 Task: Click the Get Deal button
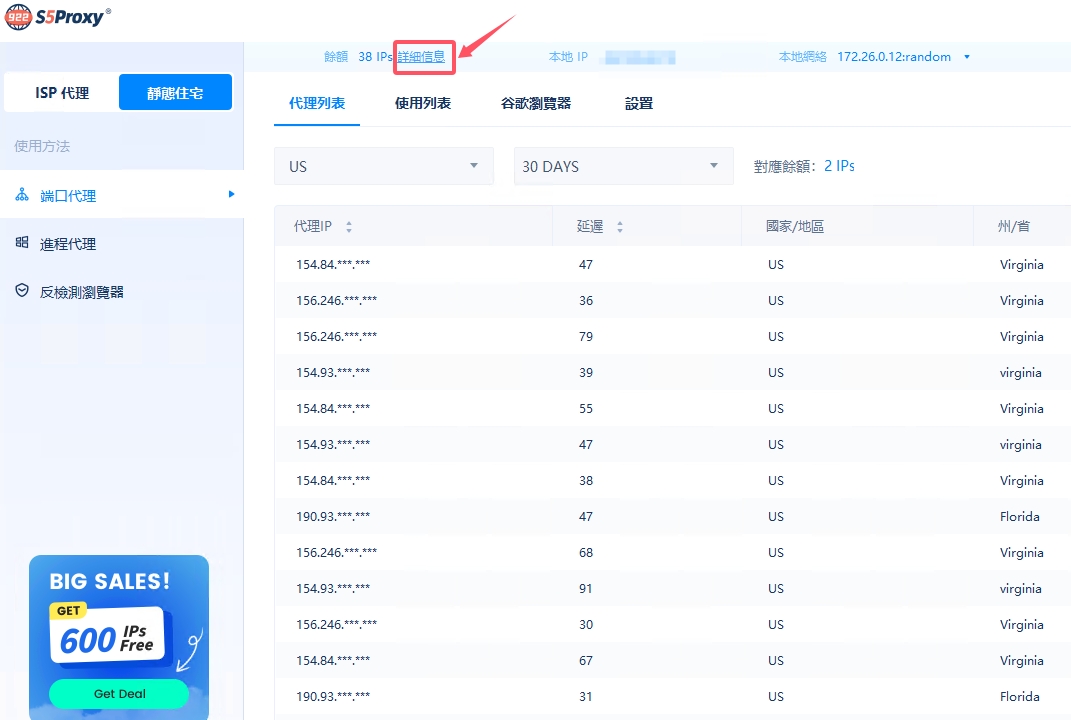click(119, 693)
